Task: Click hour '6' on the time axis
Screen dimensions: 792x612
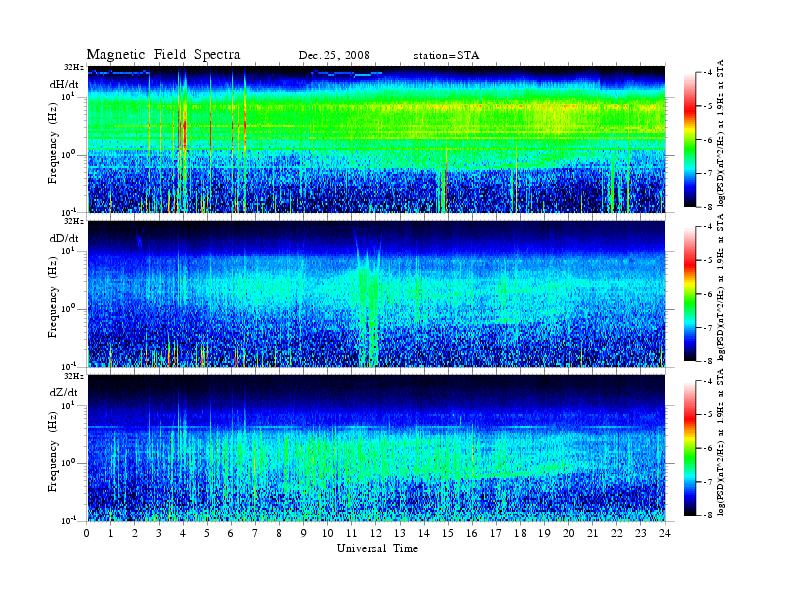Action: pos(231,534)
